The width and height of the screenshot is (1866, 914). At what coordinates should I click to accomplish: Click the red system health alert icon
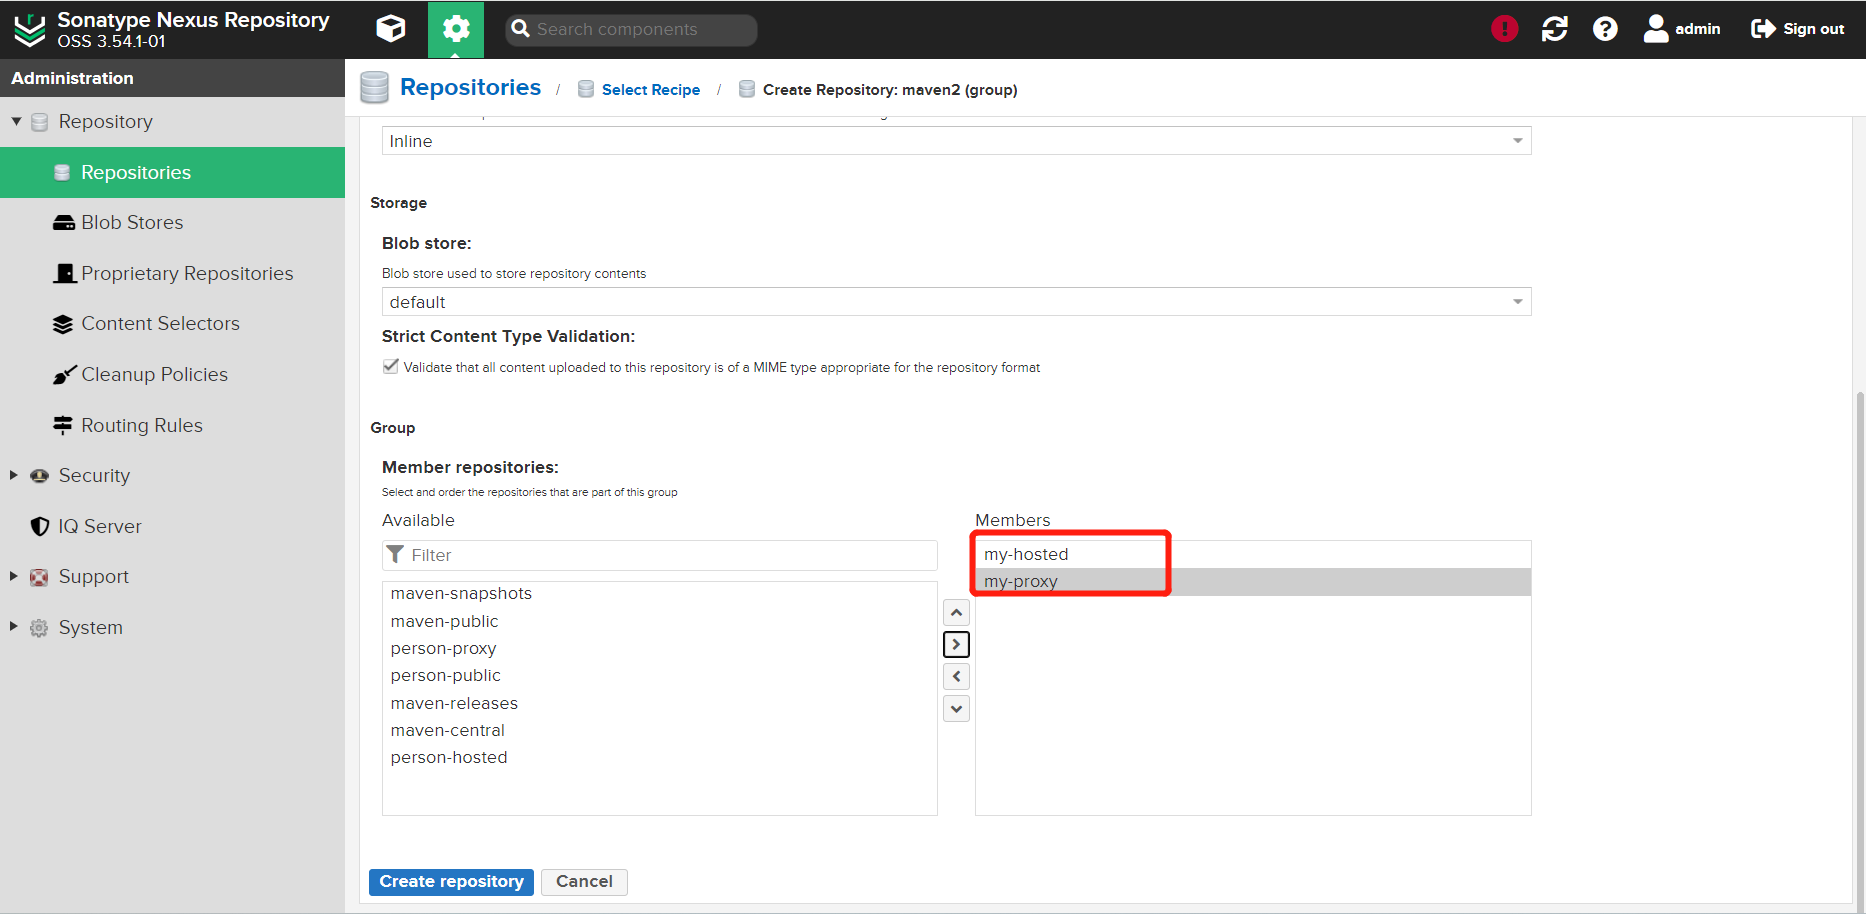(x=1504, y=29)
